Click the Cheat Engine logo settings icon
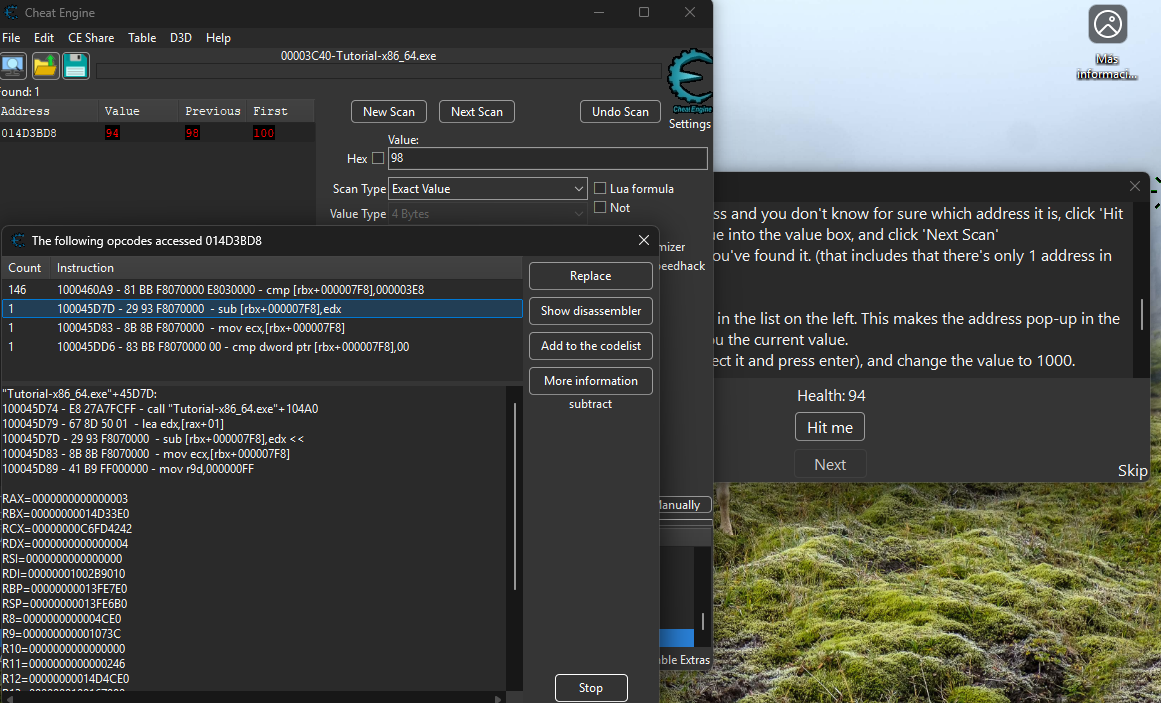 pos(689,82)
